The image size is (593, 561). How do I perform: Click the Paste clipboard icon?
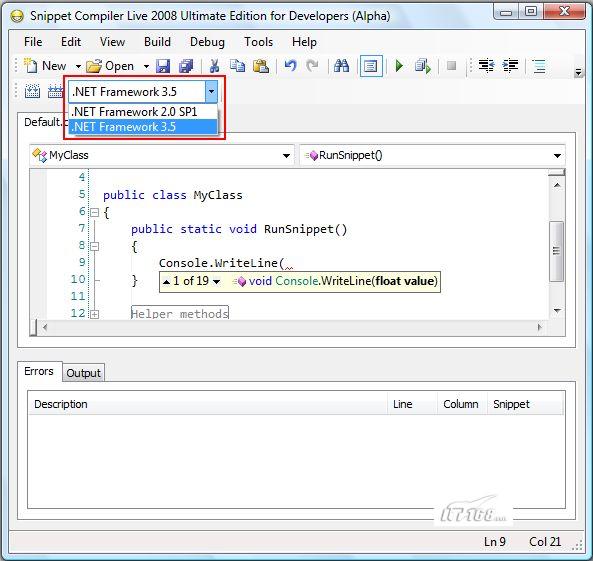tap(261, 66)
